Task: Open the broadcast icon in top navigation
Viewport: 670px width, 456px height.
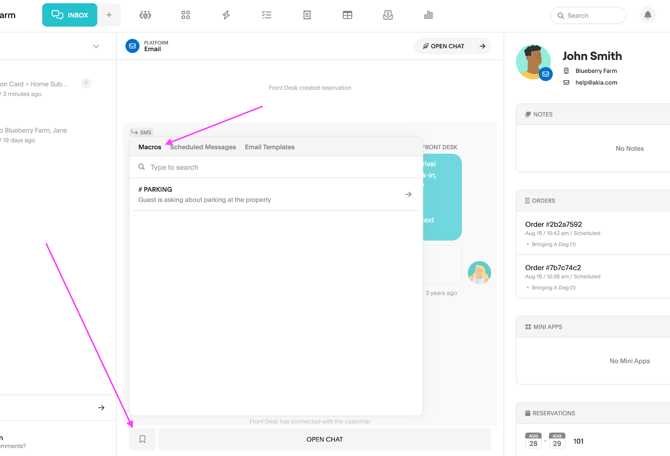Action: tap(145, 15)
